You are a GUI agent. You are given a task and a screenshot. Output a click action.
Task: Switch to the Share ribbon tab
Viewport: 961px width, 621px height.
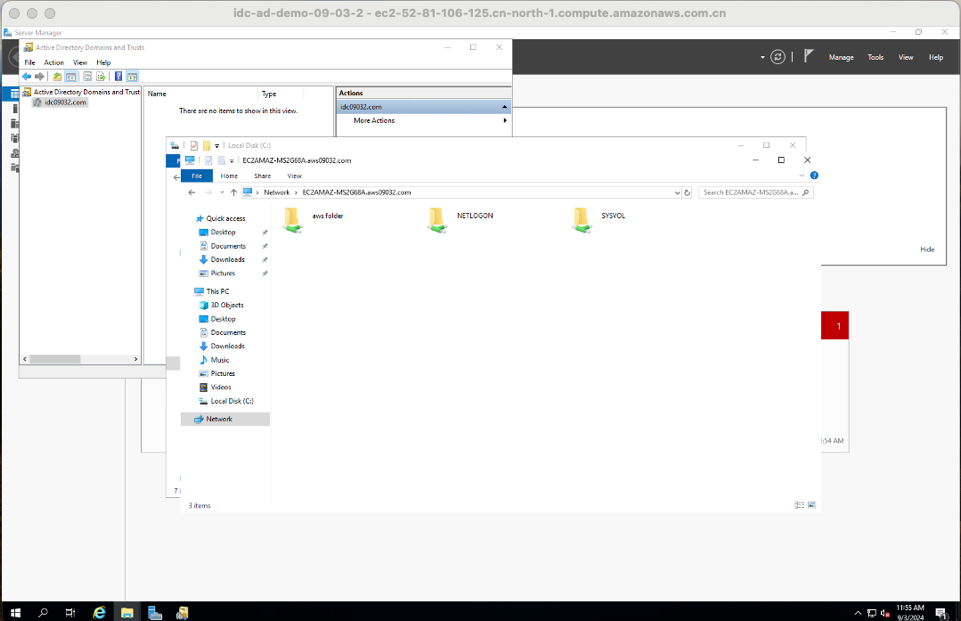tap(262, 175)
